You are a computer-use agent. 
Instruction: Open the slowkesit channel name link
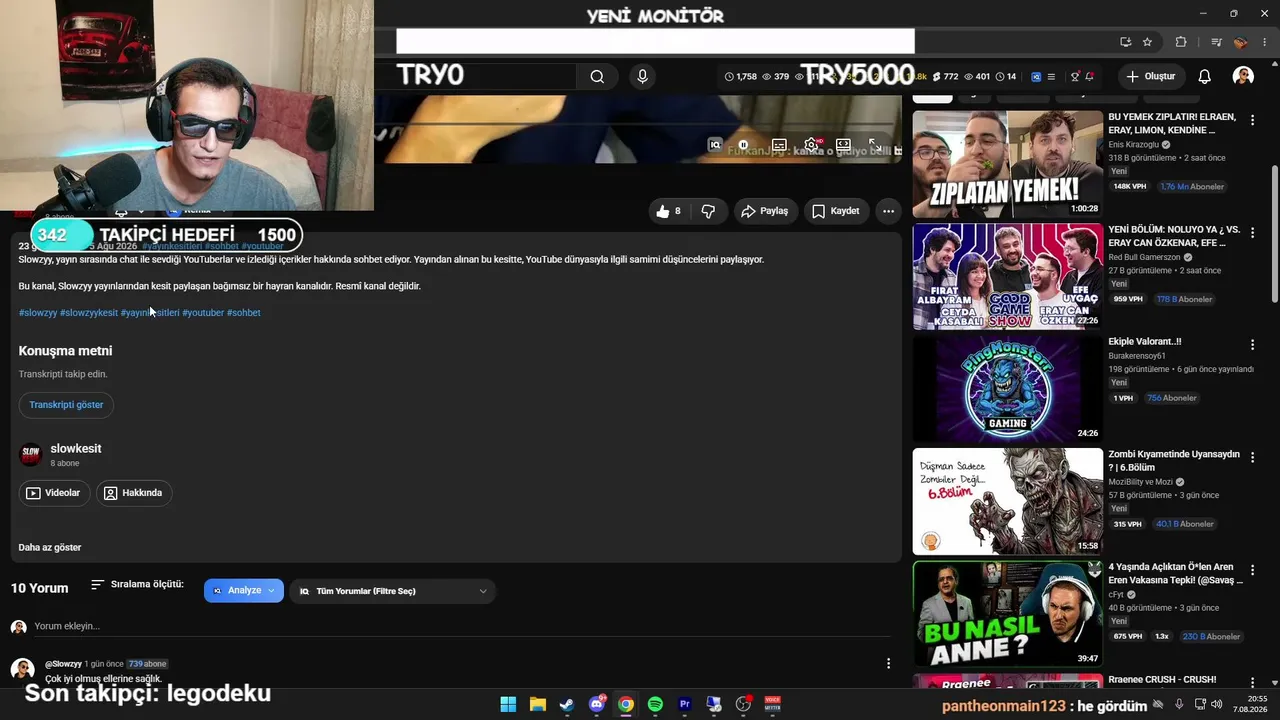pos(76,449)
